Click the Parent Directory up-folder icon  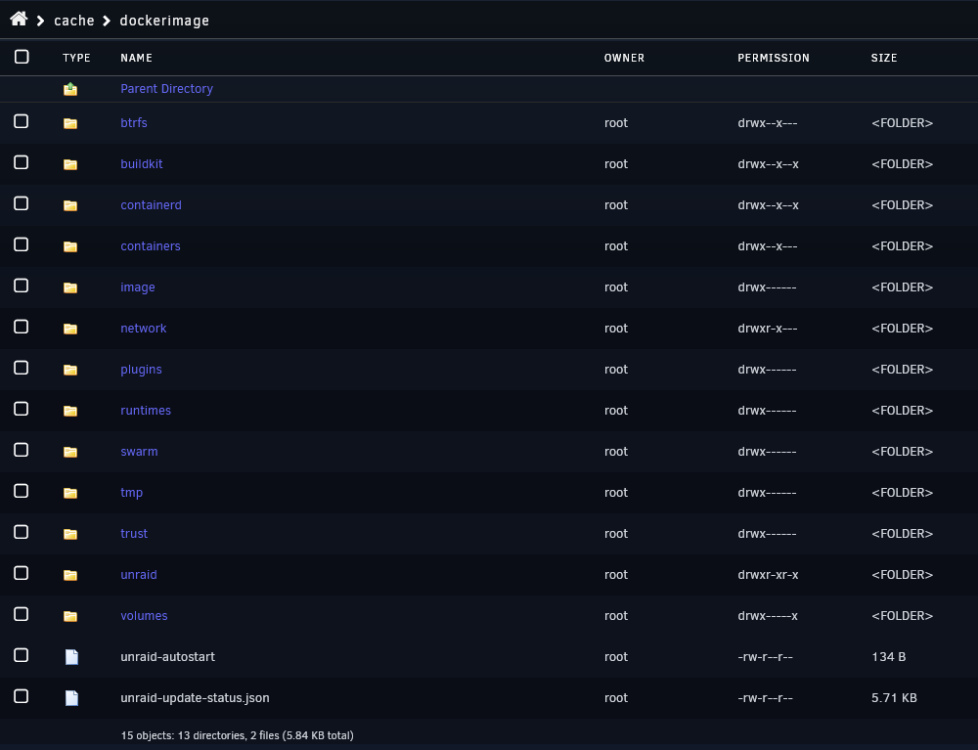(x=70, y=89)
